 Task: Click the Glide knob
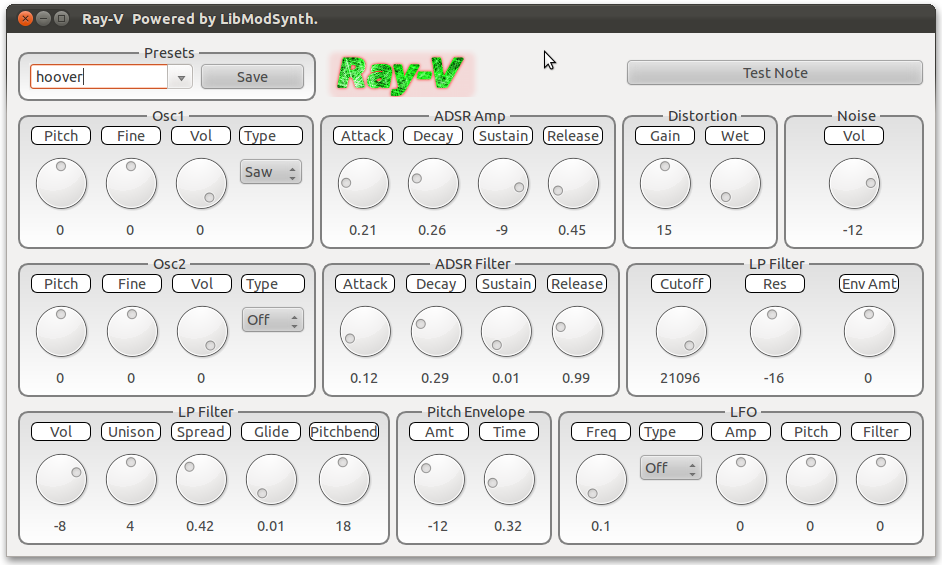[271, 480]
